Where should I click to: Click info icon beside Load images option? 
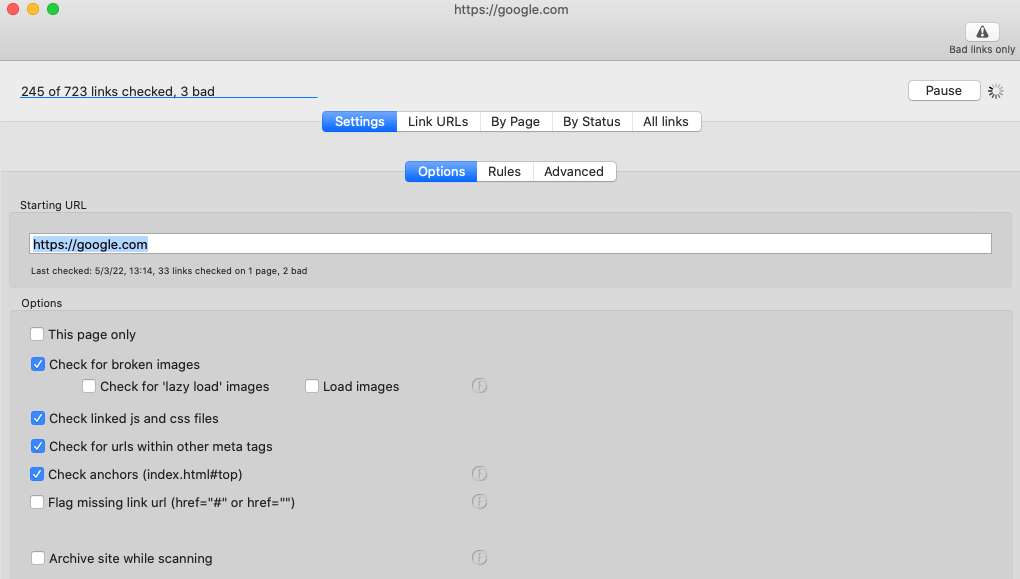tap(479, 386)
